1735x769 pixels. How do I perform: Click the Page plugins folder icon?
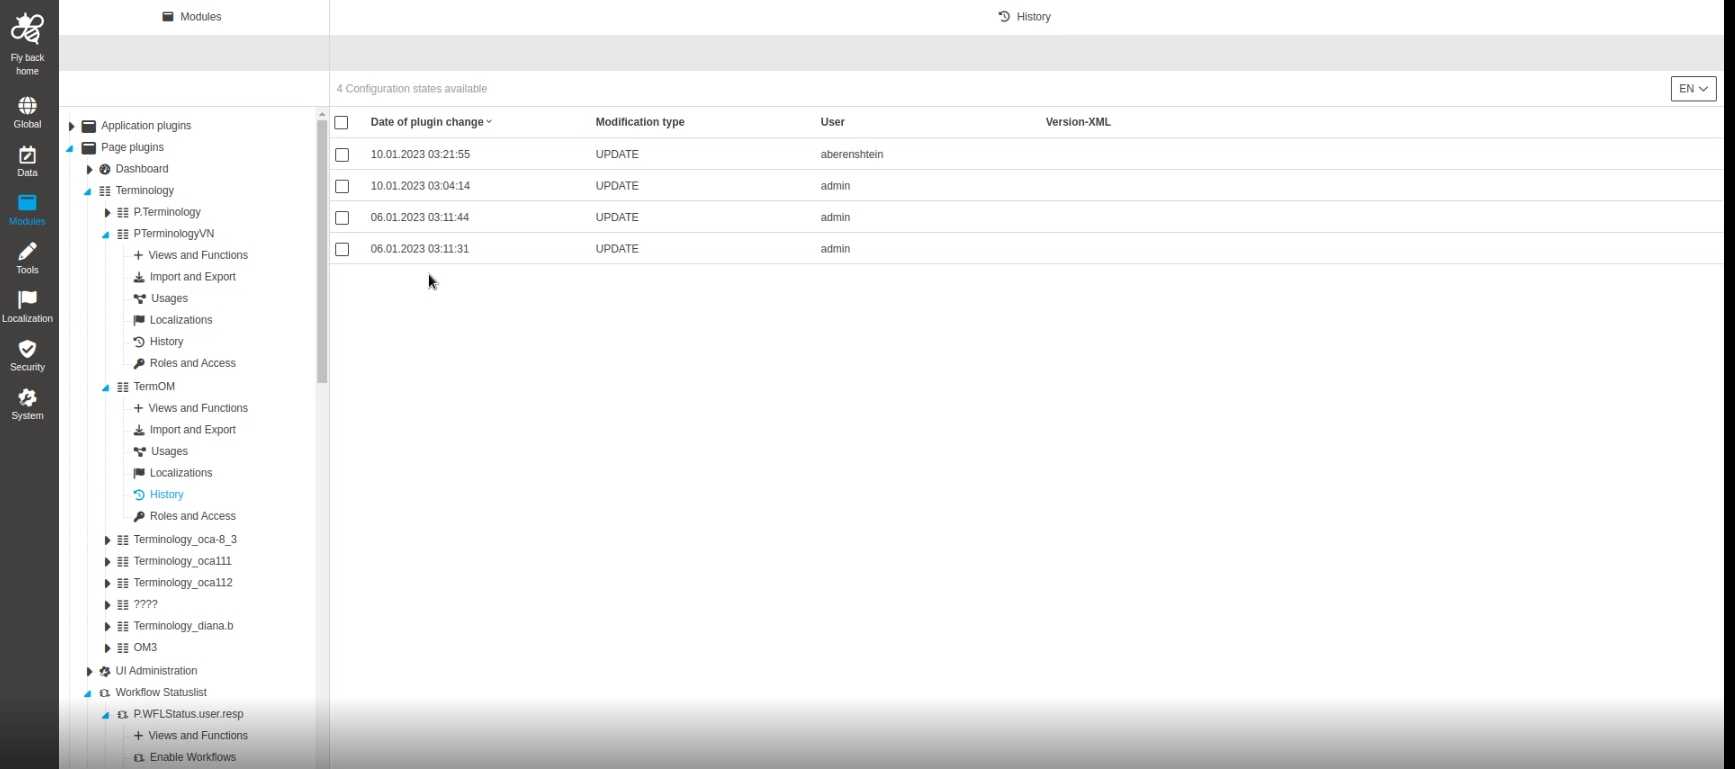click(89, 148)
